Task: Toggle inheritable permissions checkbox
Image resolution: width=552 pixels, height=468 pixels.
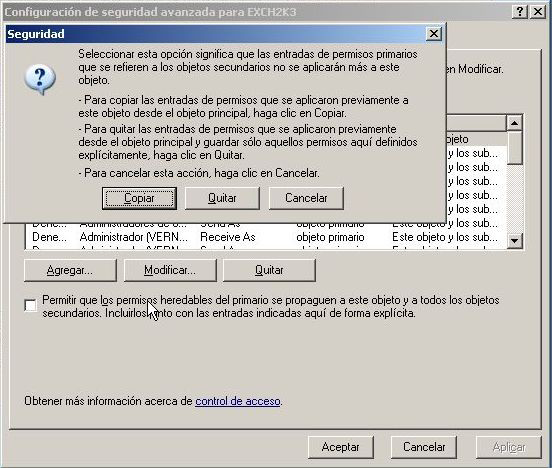Action: point(31,305)
